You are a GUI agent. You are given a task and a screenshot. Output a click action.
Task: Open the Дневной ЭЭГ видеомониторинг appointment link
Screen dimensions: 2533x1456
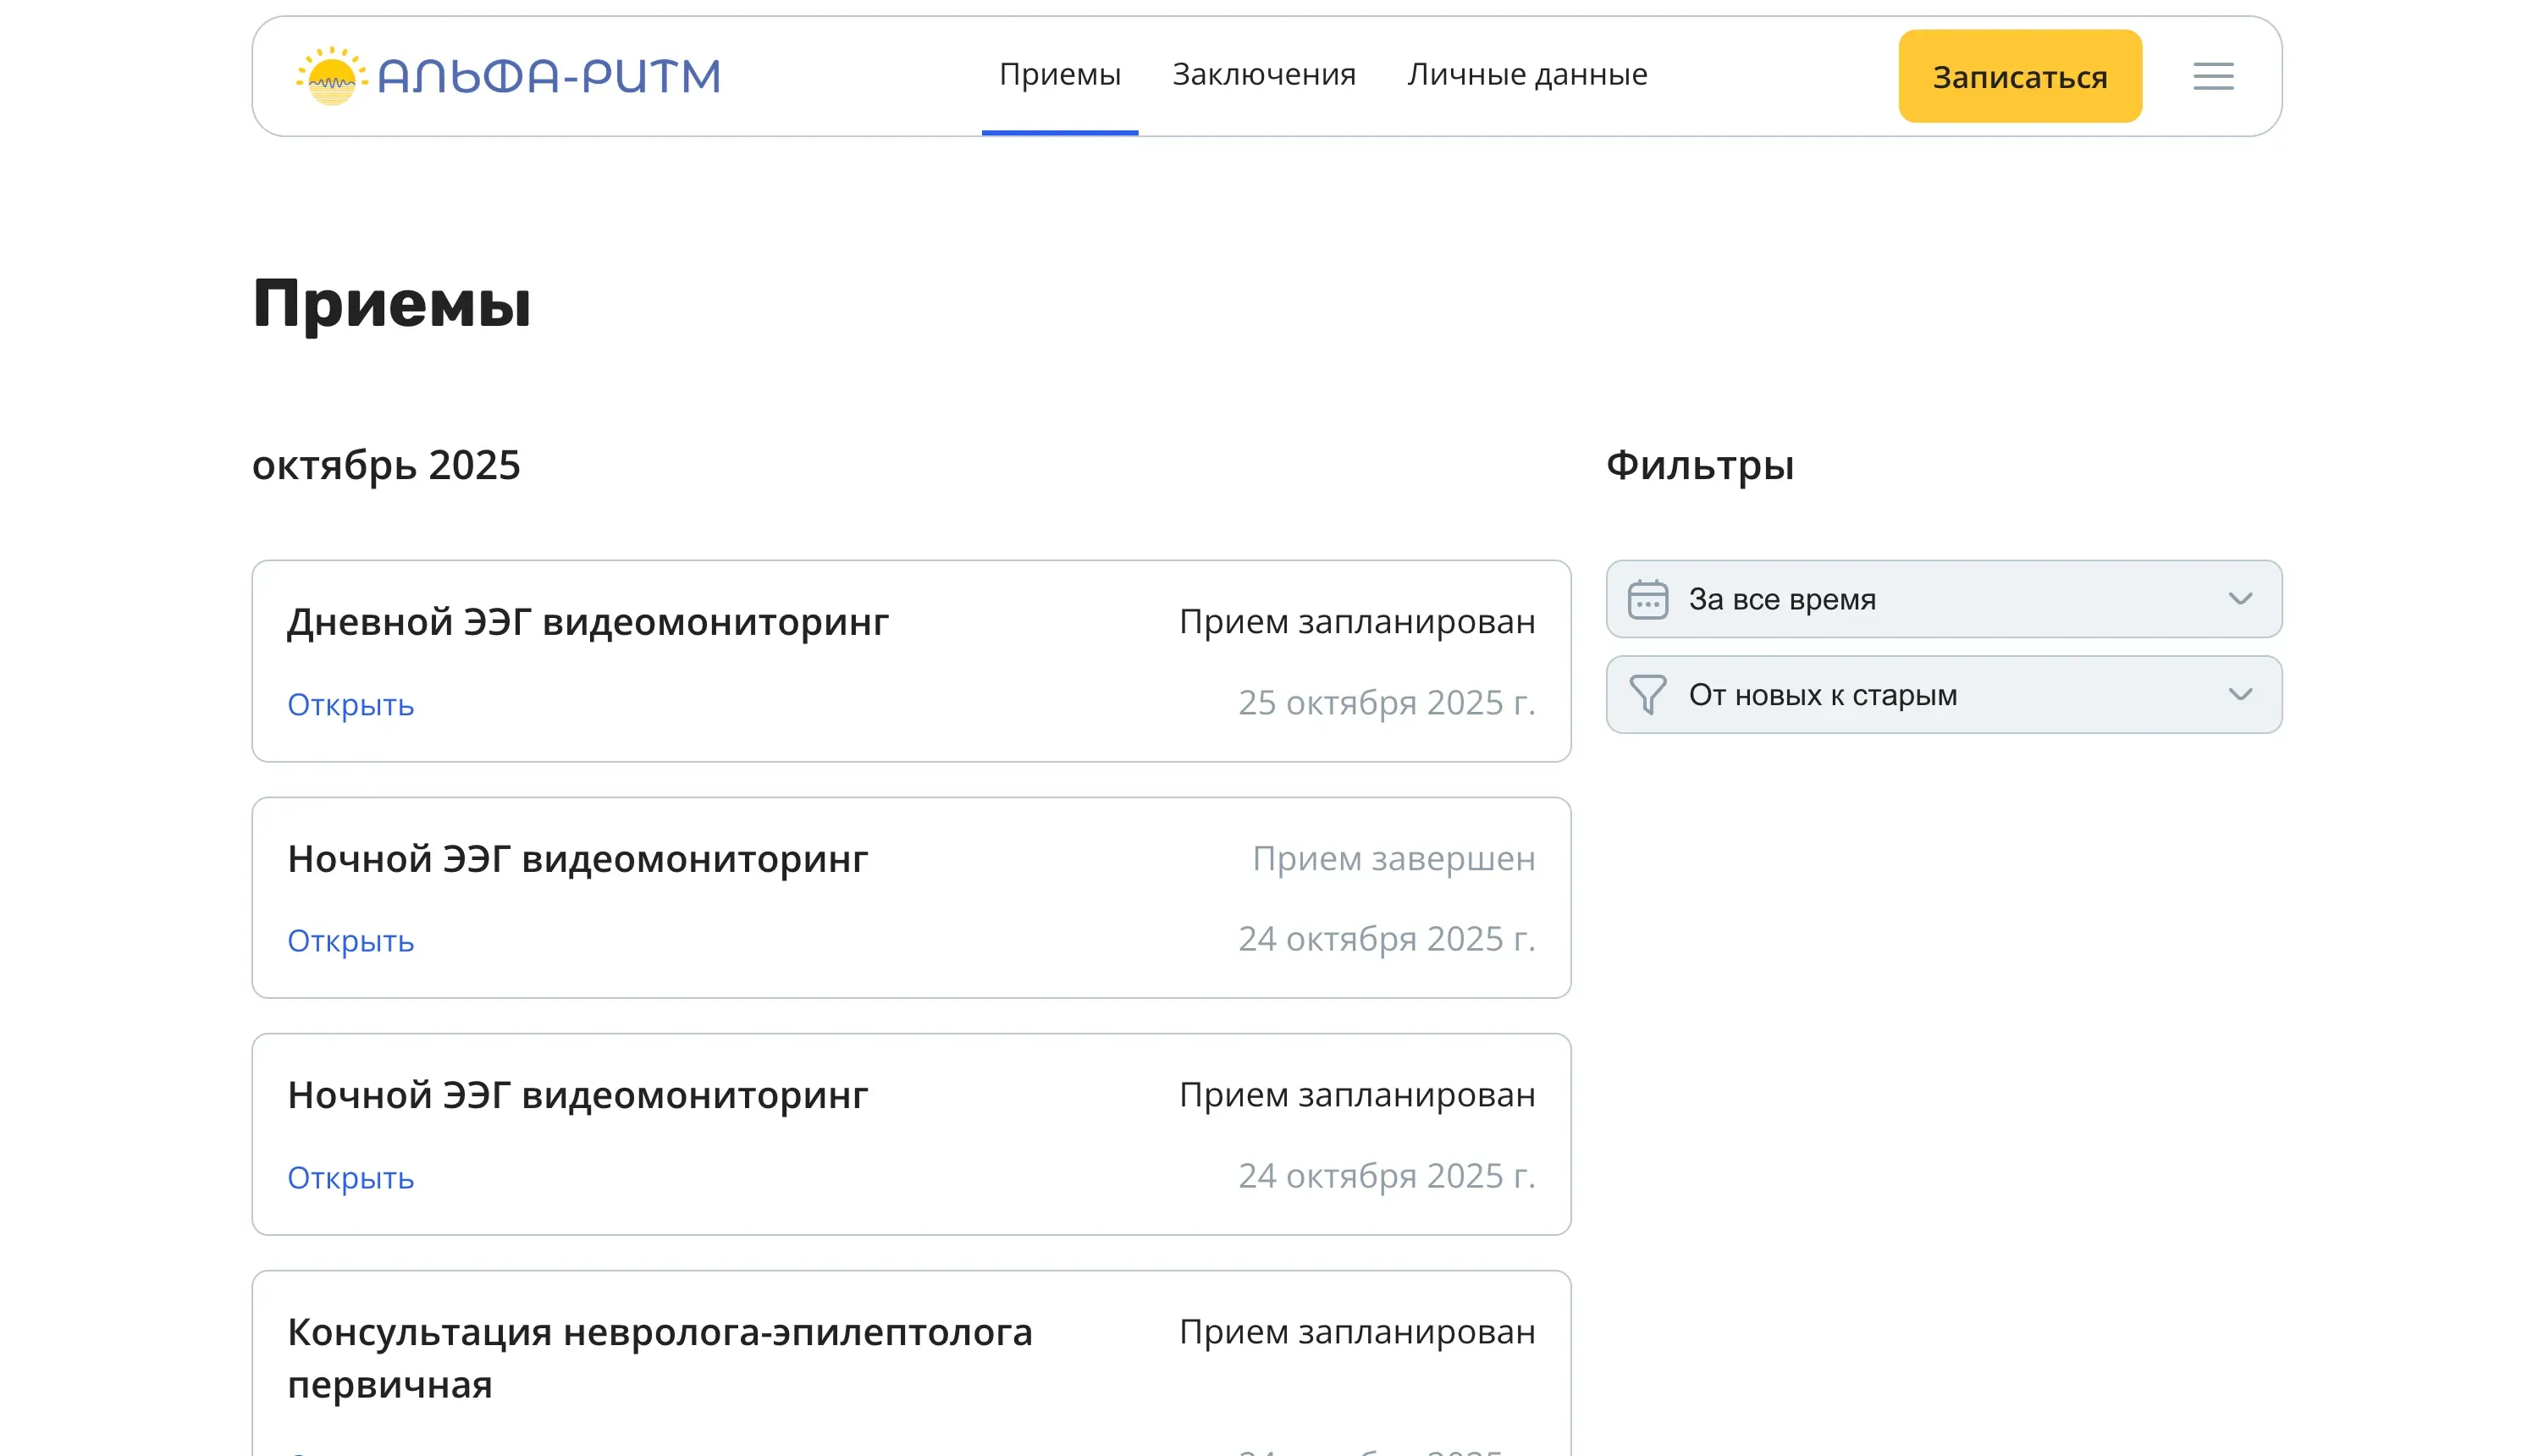350,705
